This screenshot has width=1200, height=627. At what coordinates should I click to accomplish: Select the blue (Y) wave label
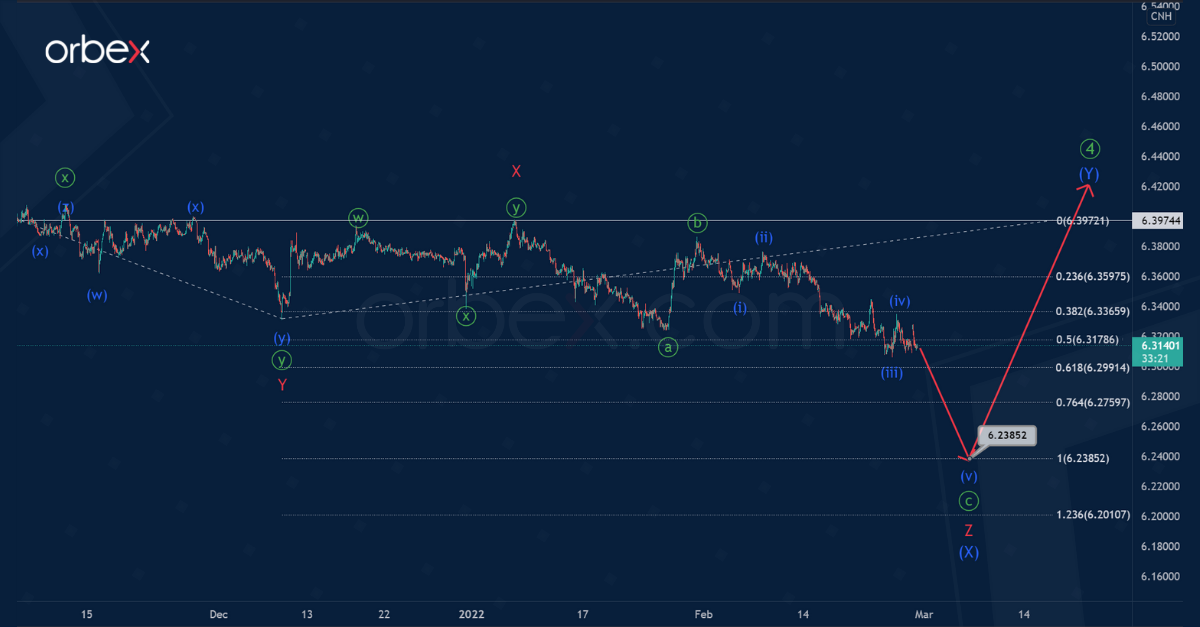(x=1089, y=175)
